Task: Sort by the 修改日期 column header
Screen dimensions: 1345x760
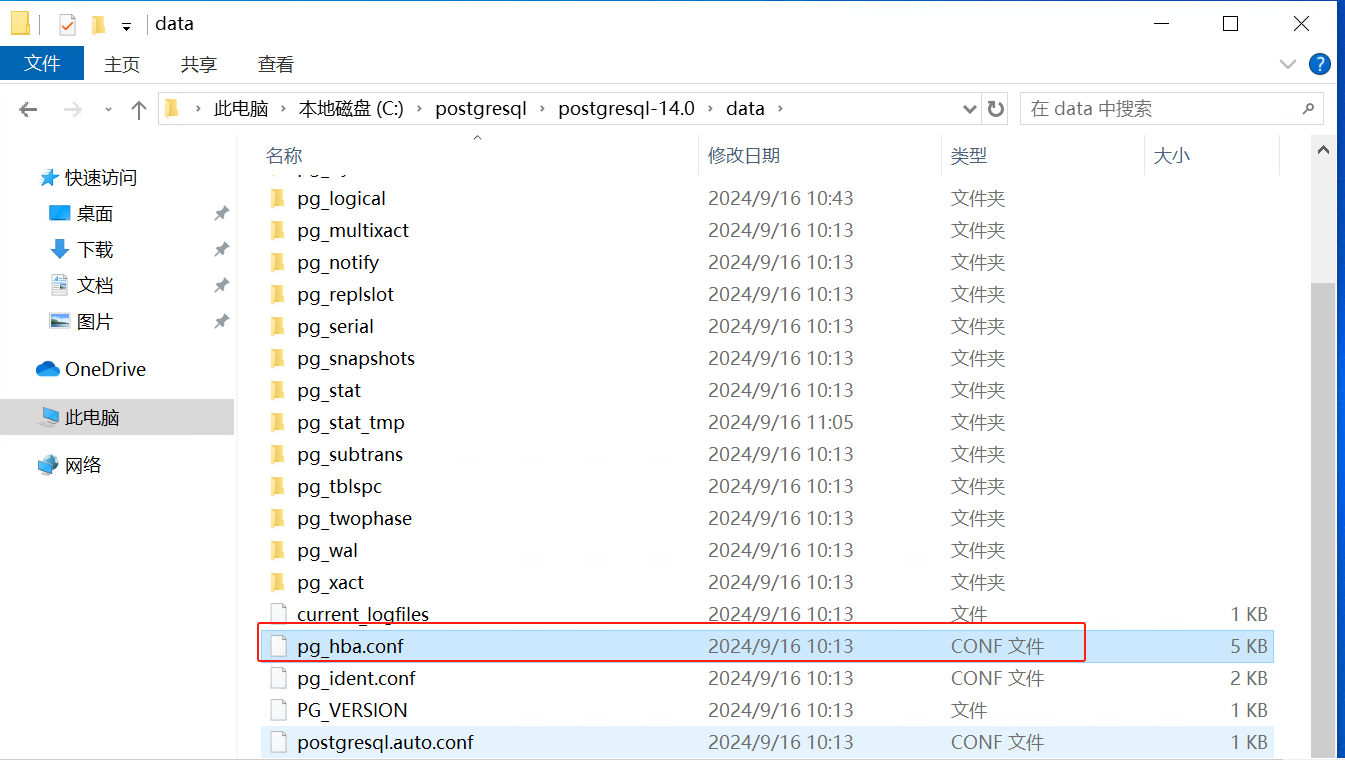Action: pos(744,156)
